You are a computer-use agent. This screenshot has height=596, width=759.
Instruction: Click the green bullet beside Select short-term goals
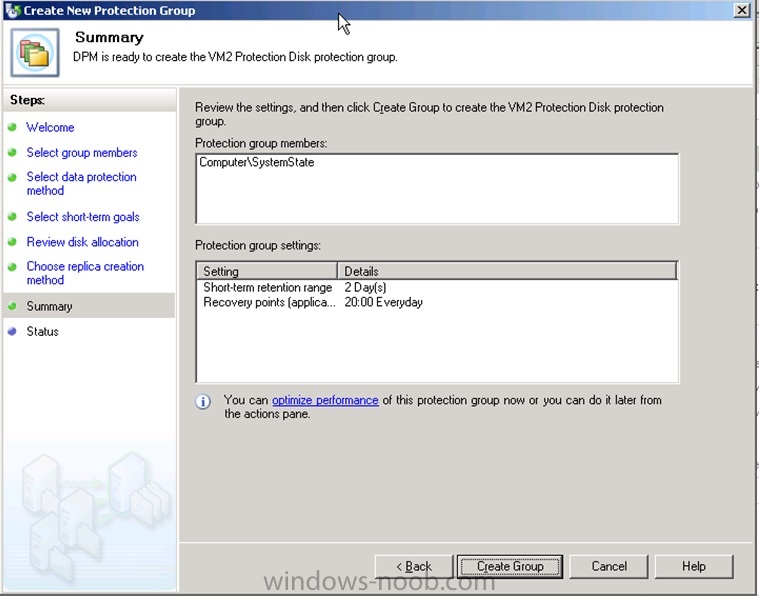click(x=13, y=216)
